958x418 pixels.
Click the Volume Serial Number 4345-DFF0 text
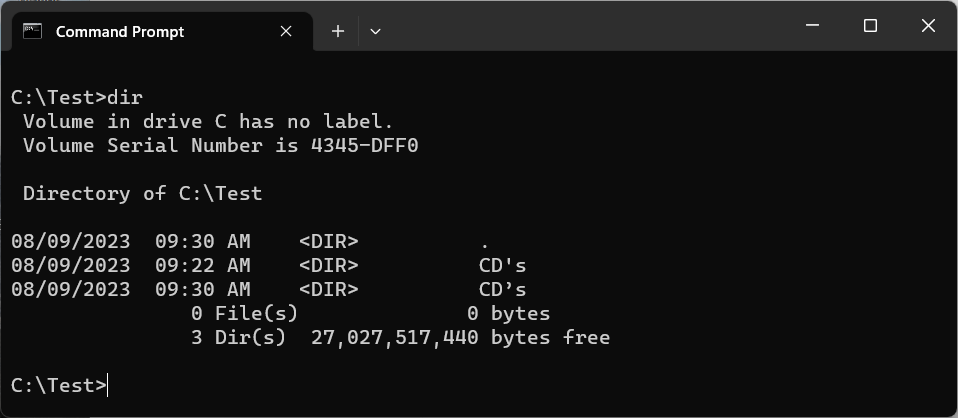click(x=221, y=145)
